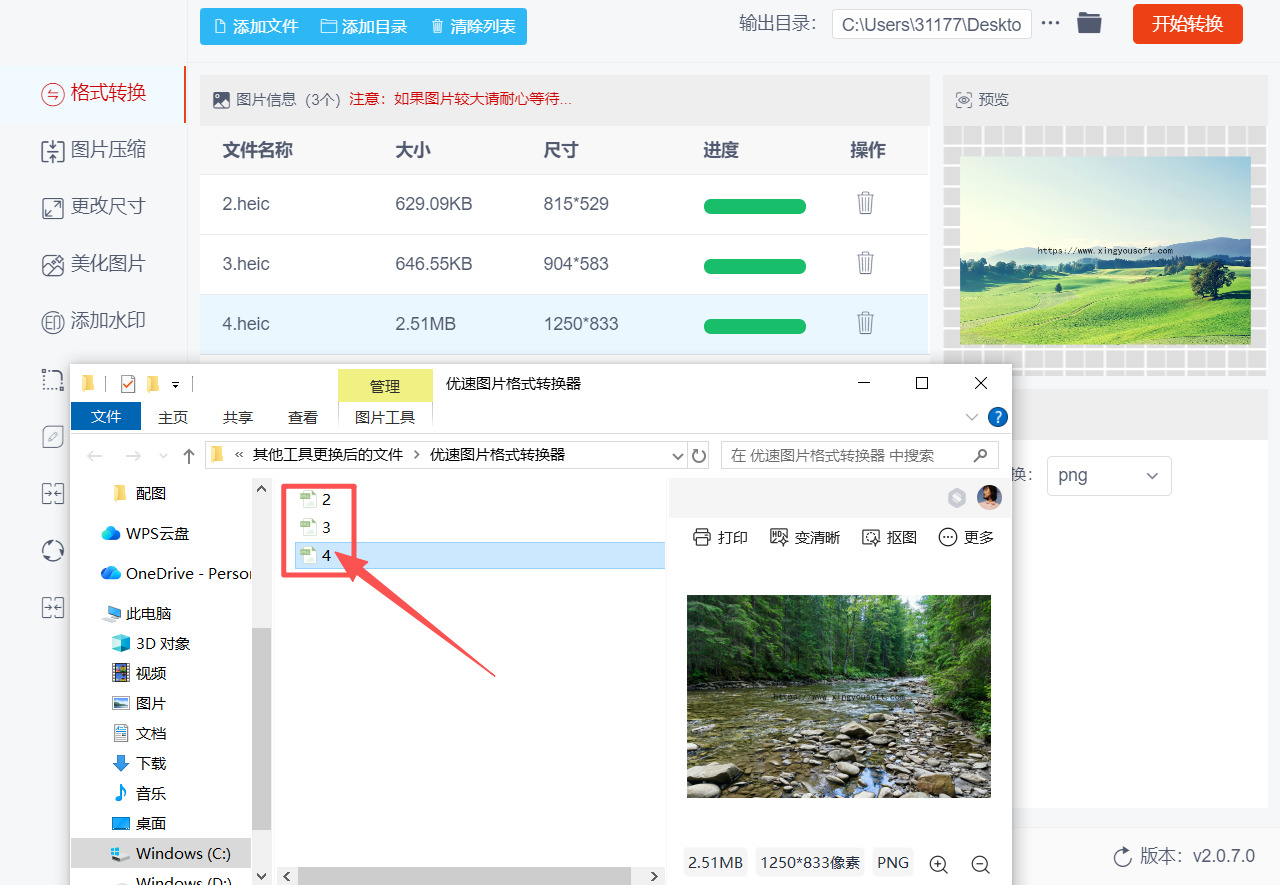Open 更改尺寸 in the sidebar
The height and width of the screenshot is (885, 1280).
(93, 207)
